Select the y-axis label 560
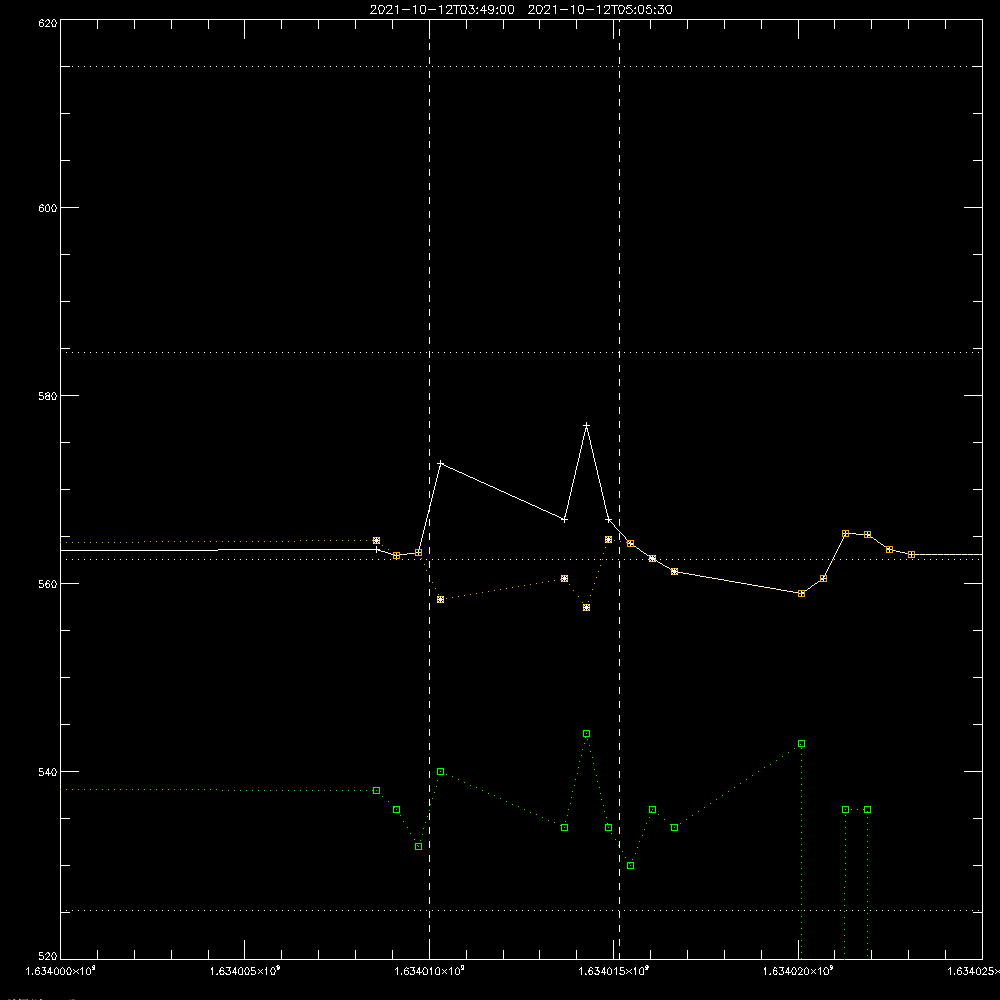The height and width of the screenshot is (1000, 1000). 48,584
